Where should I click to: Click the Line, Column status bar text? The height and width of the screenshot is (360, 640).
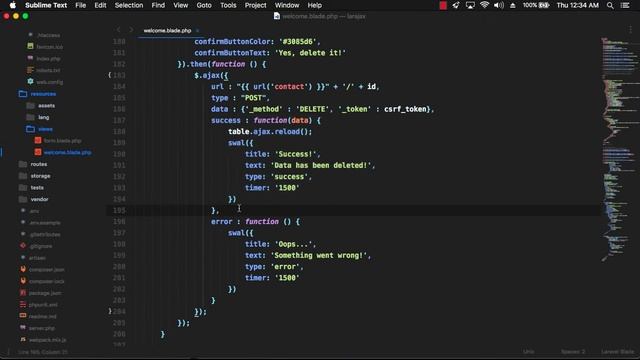[42, 352]
